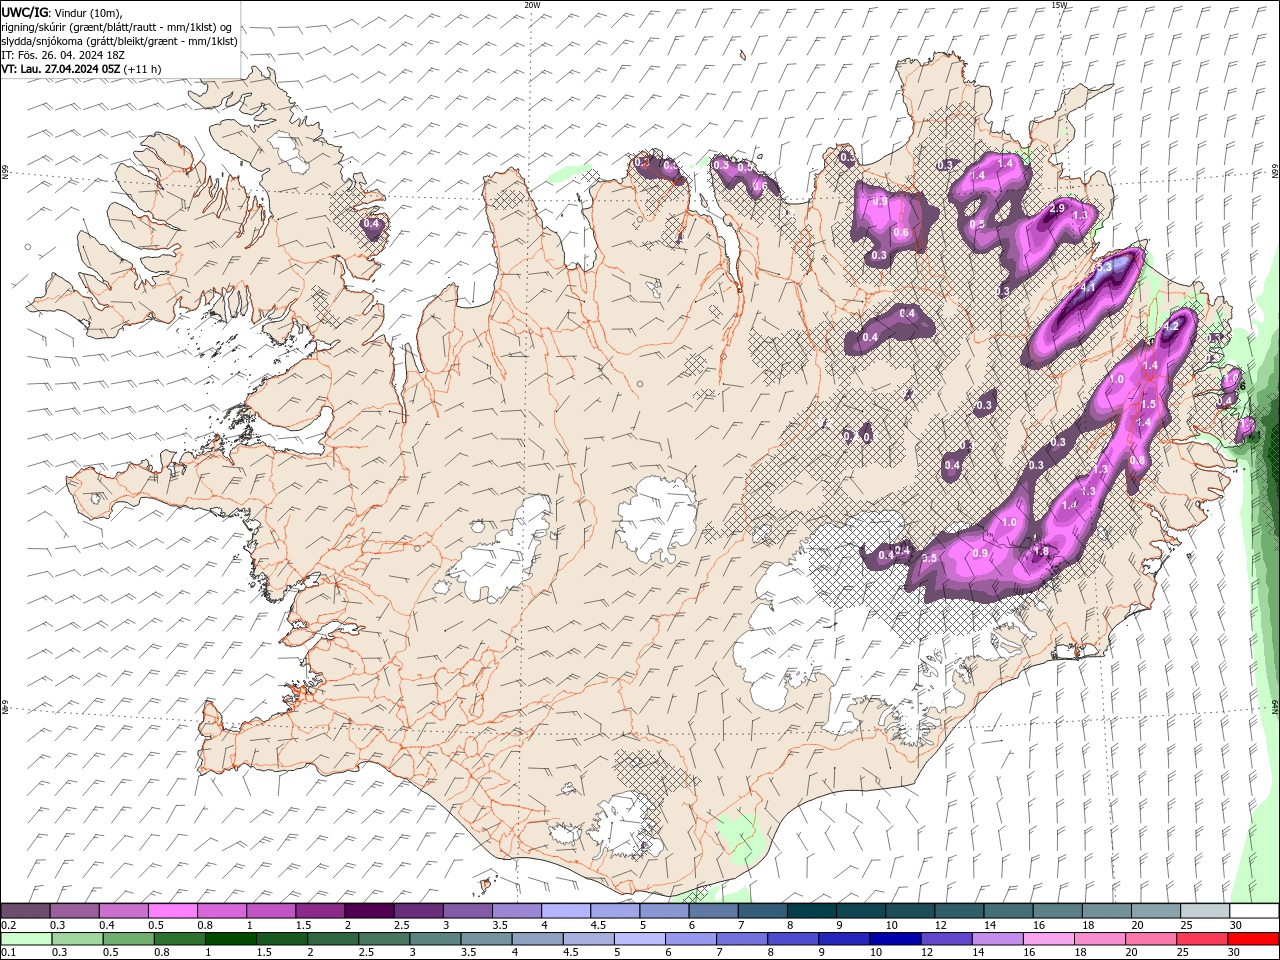Select dark green rain swatch at 1

(x=230, y=939)
